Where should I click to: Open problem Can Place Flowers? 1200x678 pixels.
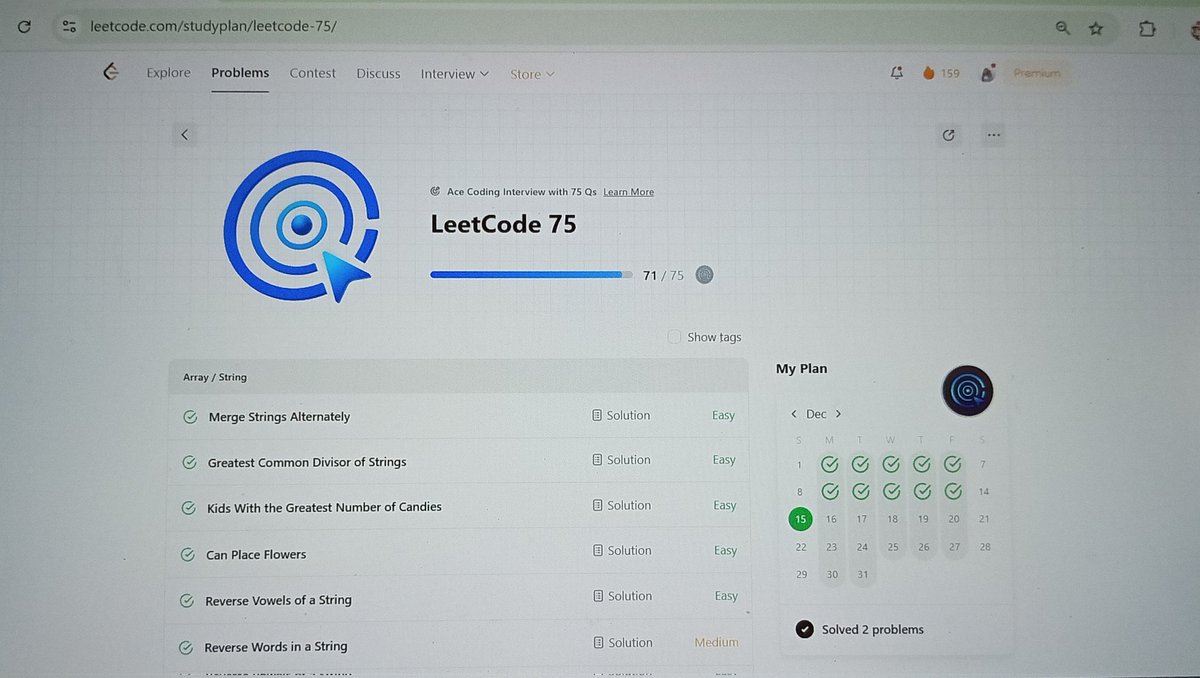pos(256,554)
